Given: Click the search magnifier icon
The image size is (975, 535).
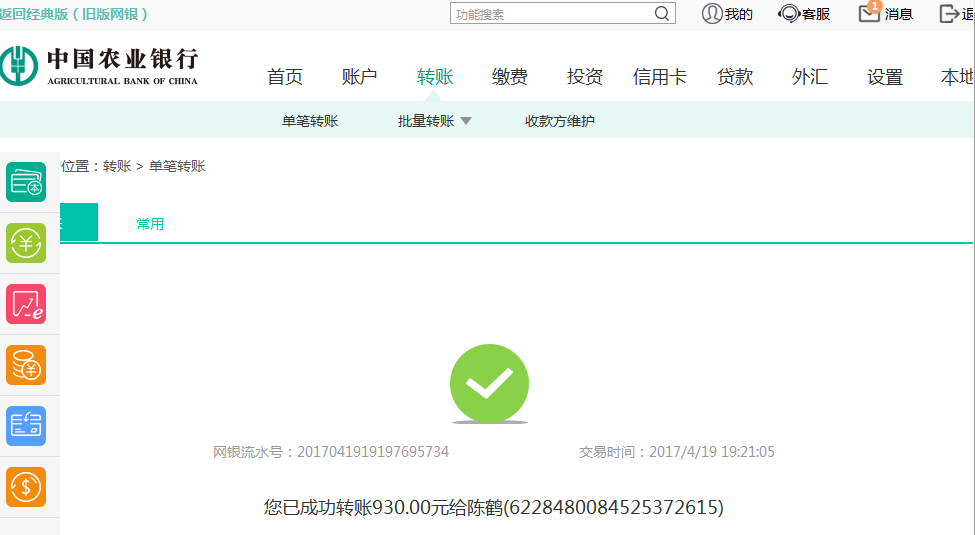Looking at the screenshot, I should pos(662,14).
